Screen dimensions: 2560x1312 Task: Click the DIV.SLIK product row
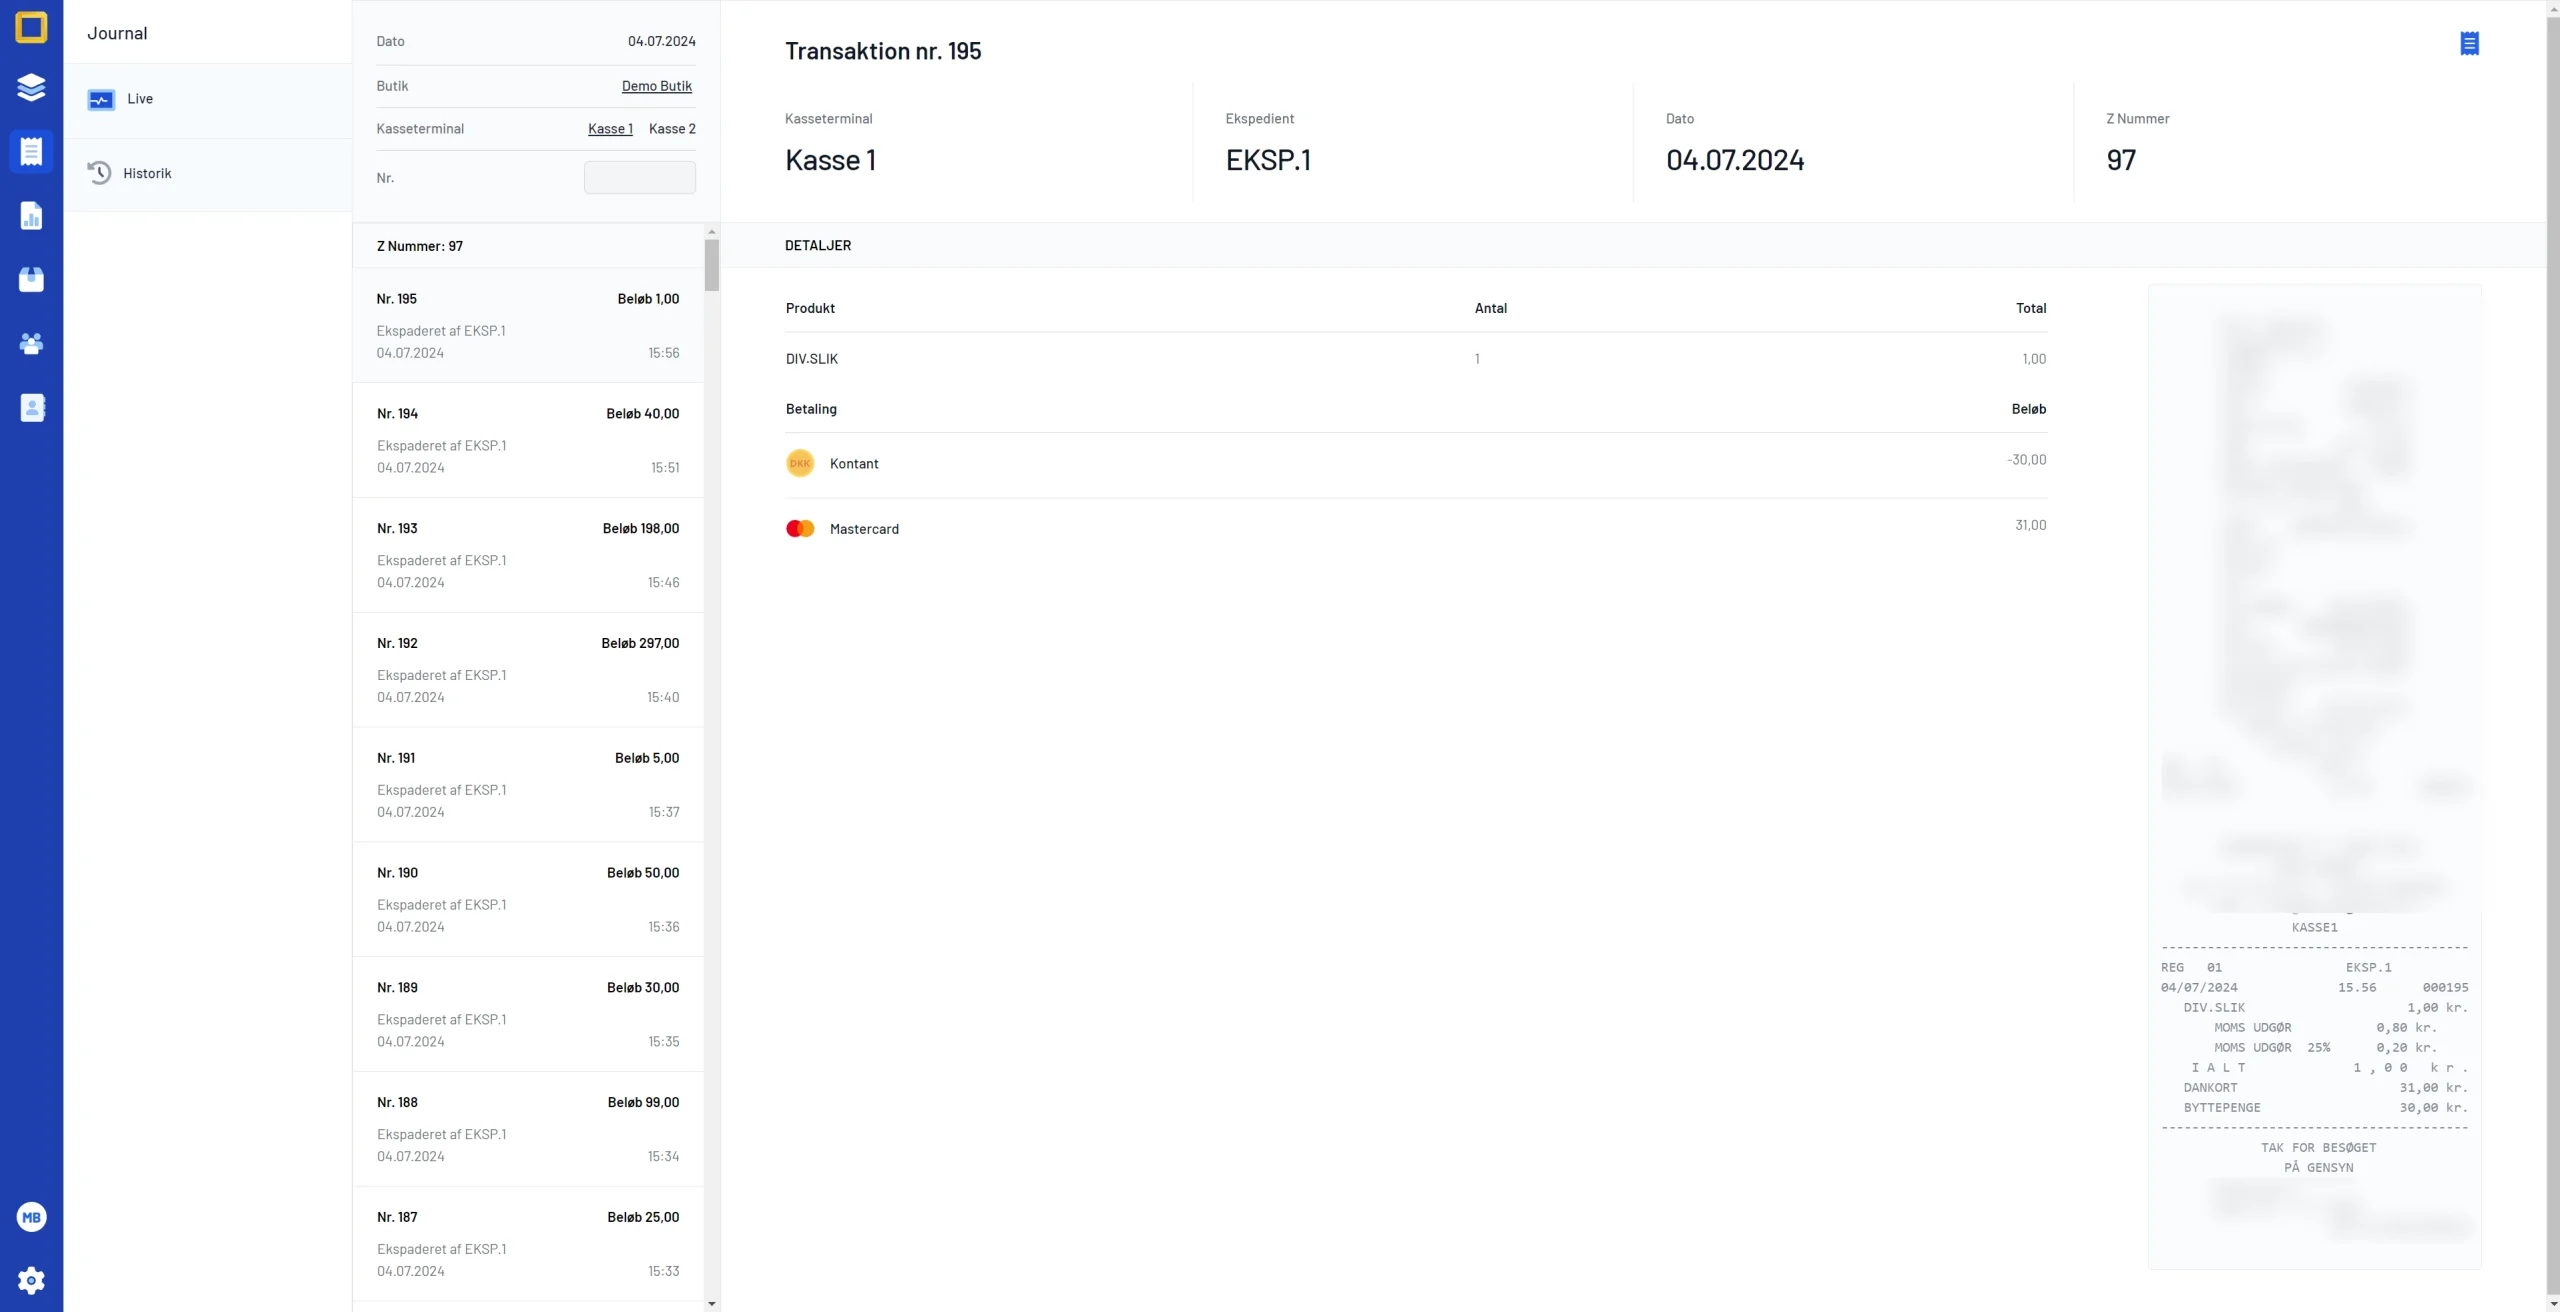point(1416,359)
